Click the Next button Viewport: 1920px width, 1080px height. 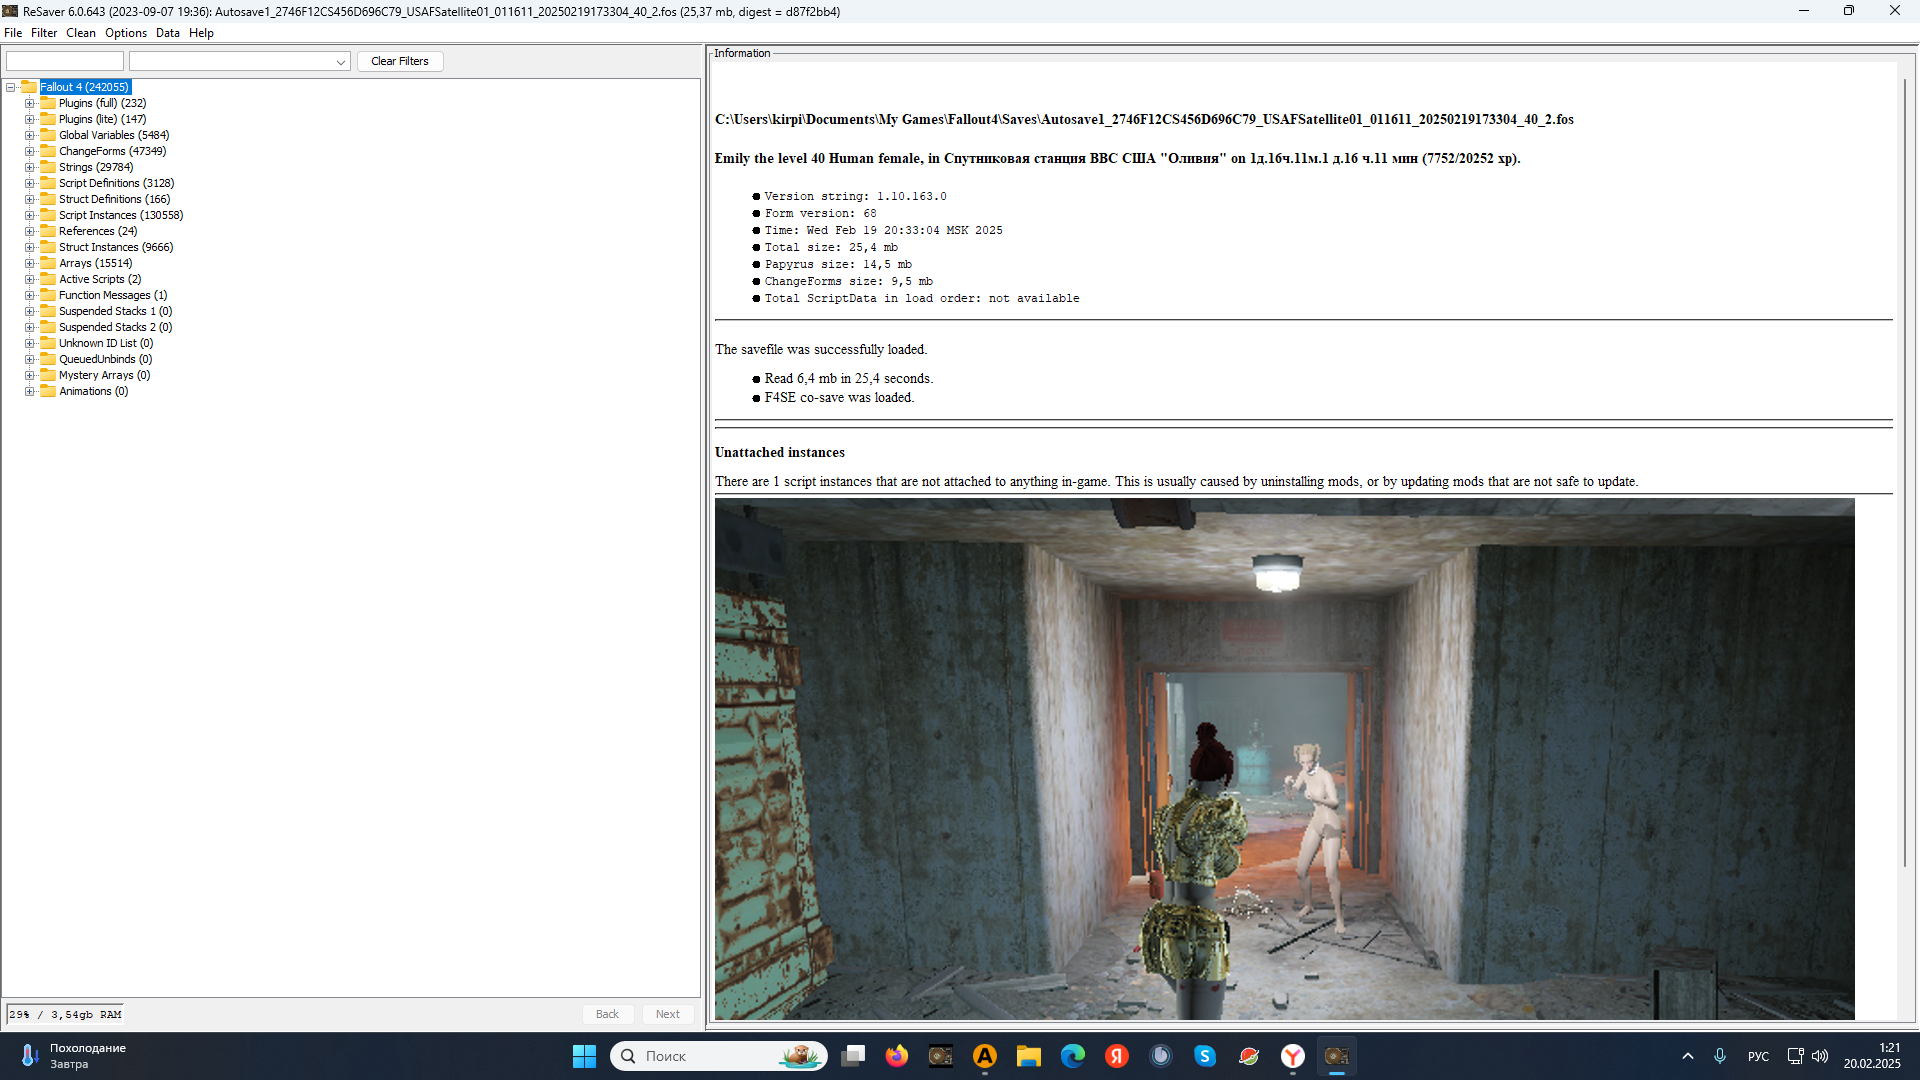[668, 1014]
